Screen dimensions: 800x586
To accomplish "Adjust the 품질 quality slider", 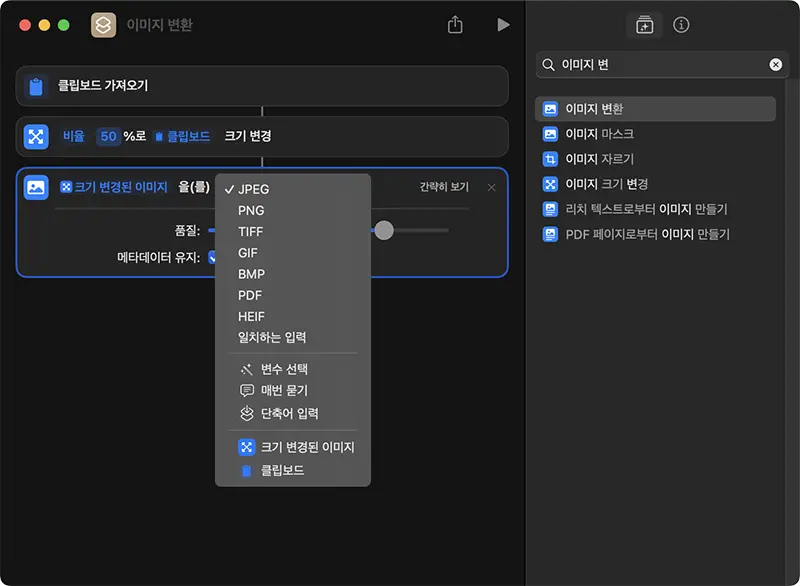I will pos(383,231).
